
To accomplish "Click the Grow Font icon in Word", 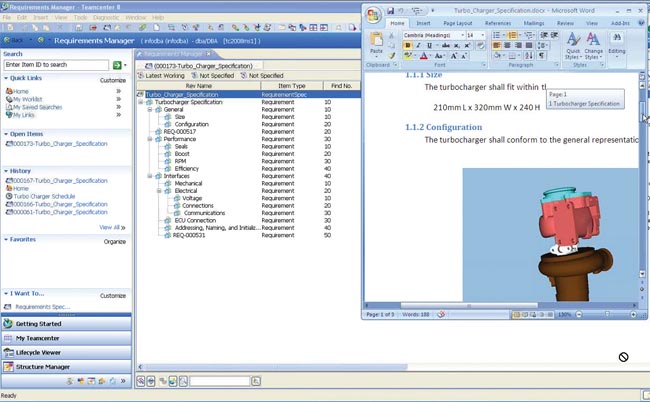I will coord(454,56).
